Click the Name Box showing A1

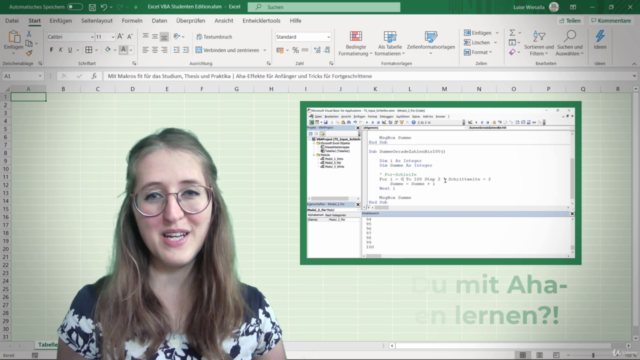22,76
